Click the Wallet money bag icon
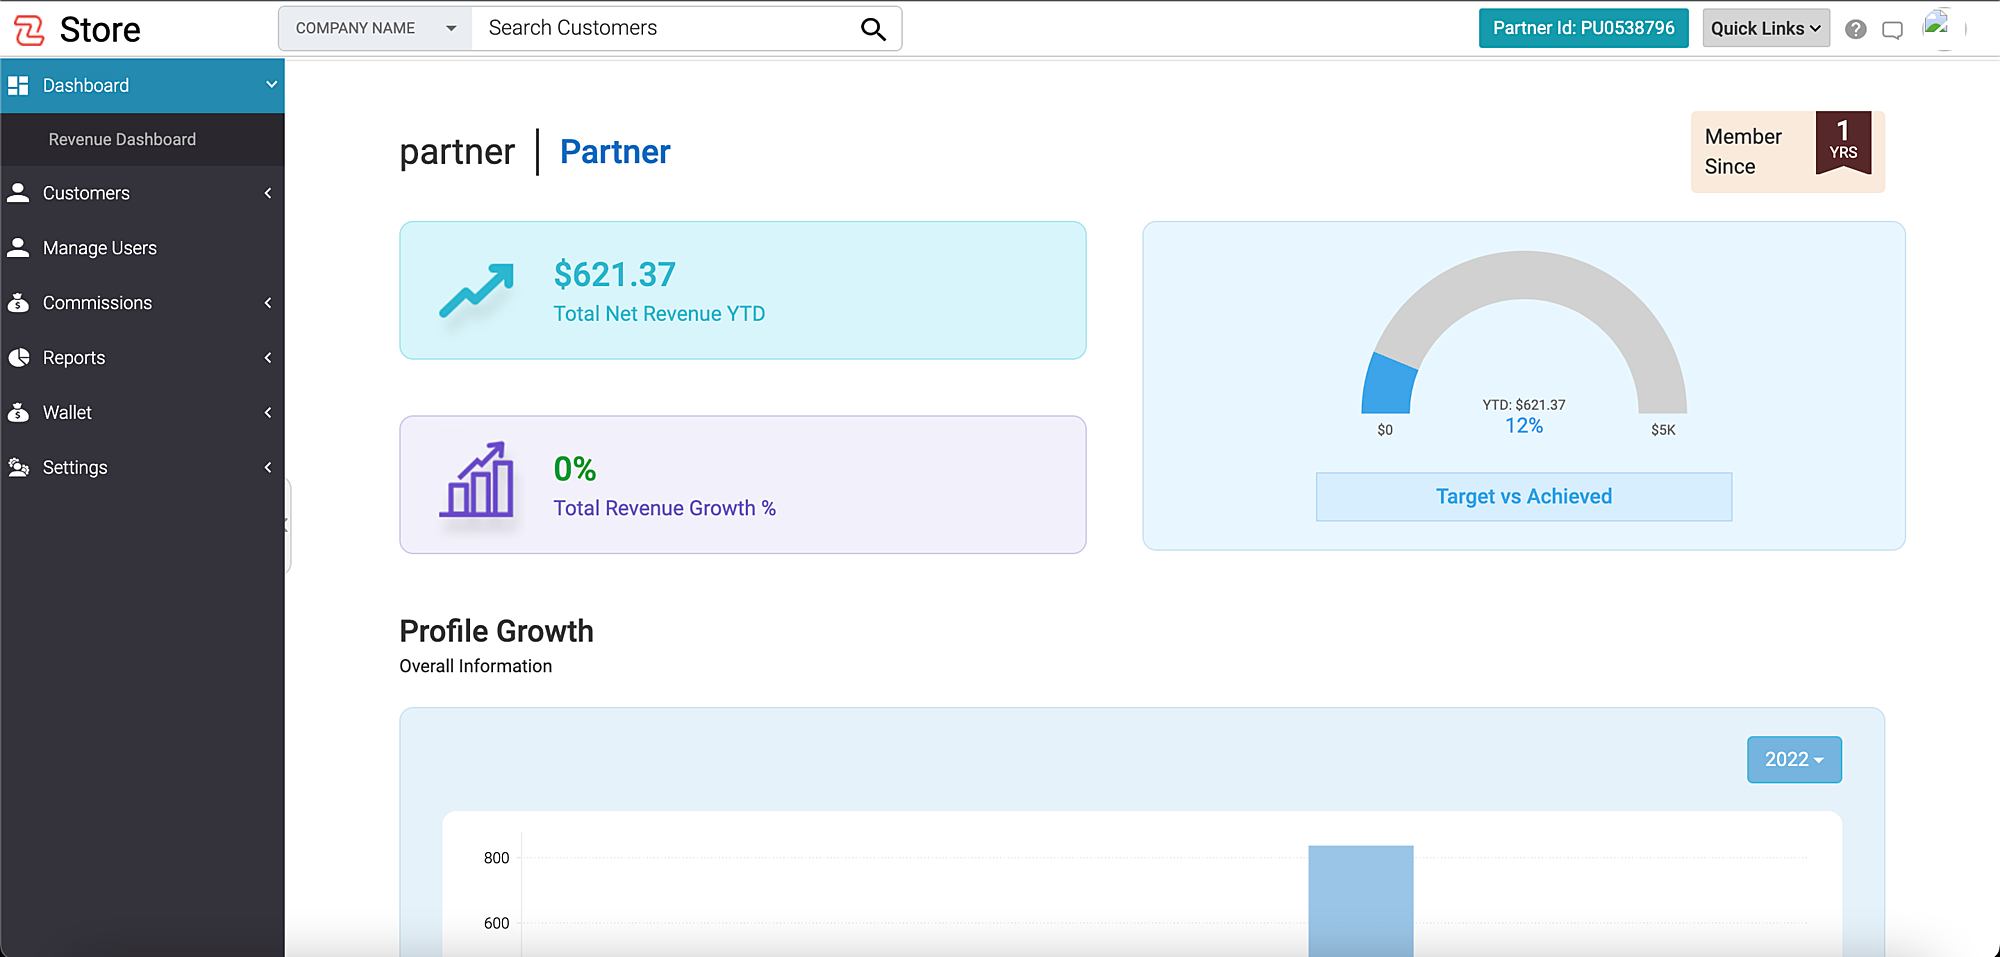The height and width of the screenshot is (957, 2000). click(x=18, y=412)
